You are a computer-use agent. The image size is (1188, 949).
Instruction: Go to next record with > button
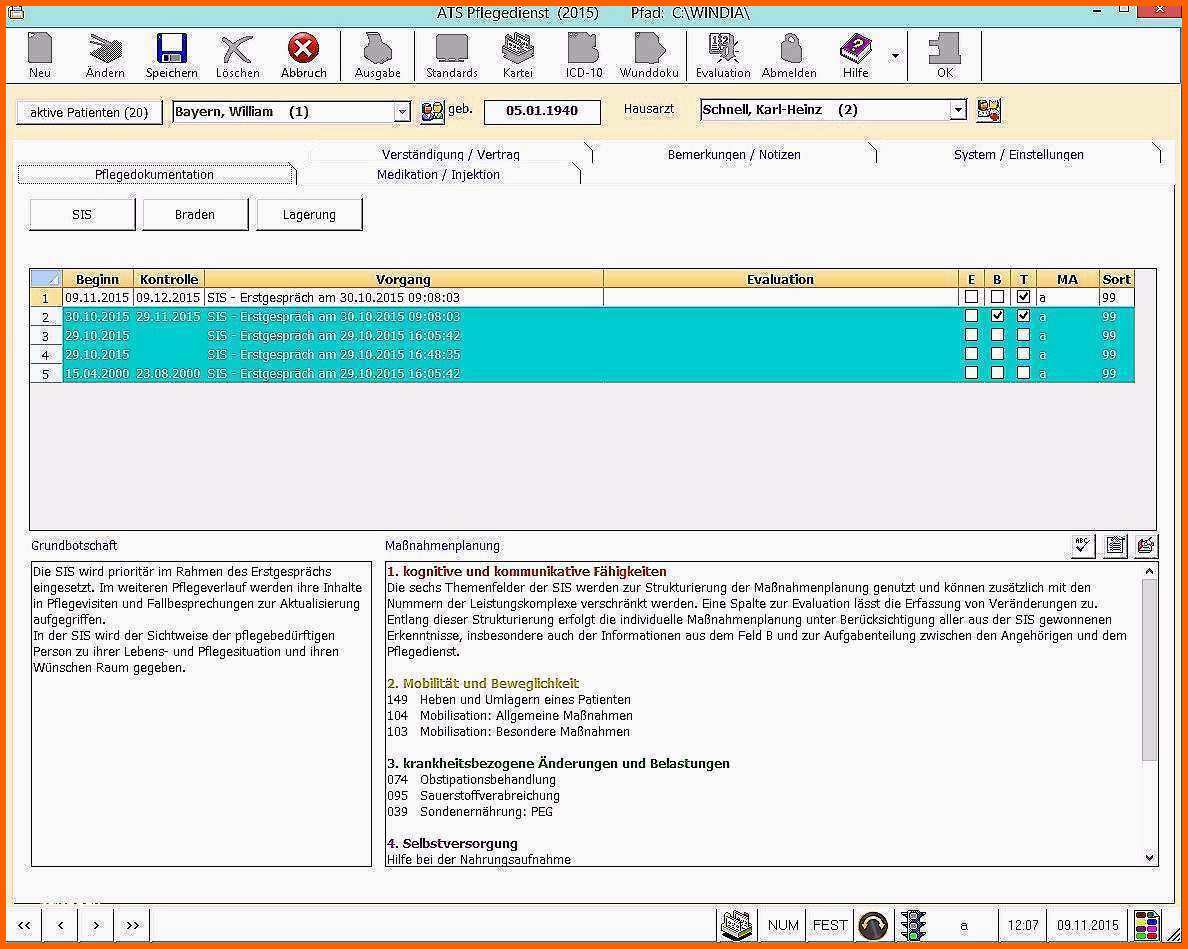(95, 925)
